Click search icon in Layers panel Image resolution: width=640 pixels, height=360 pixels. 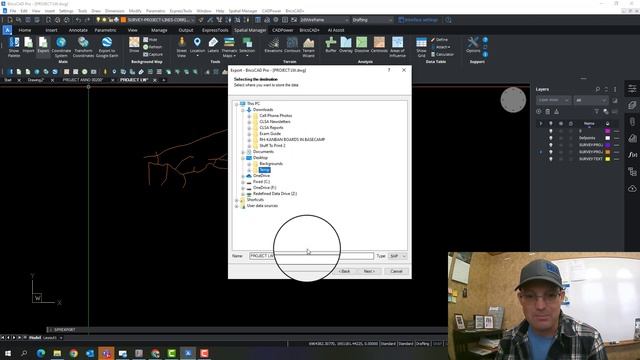[x=598, y=89]
